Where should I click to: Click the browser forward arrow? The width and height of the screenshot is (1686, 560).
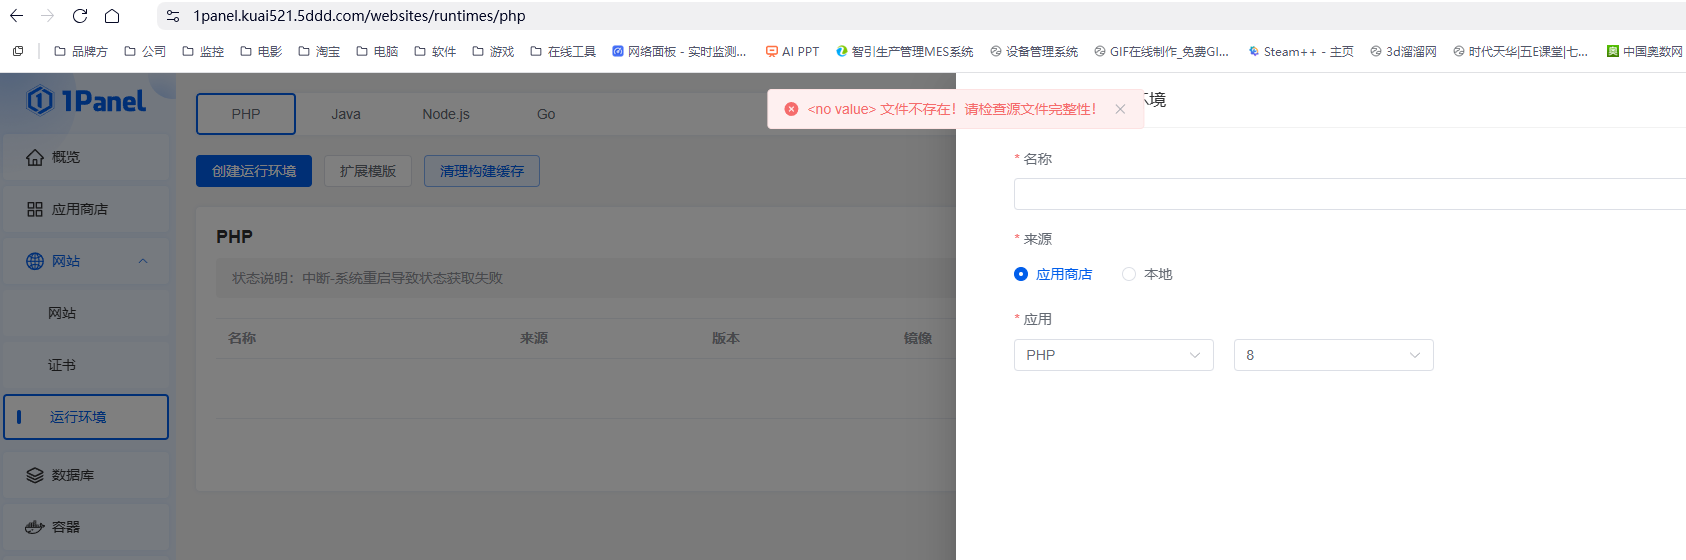point(48,16)
